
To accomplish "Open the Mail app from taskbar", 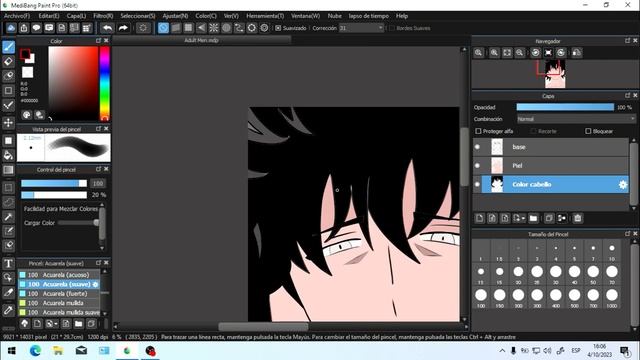I will pyautogui.click(x=81, y=350).
